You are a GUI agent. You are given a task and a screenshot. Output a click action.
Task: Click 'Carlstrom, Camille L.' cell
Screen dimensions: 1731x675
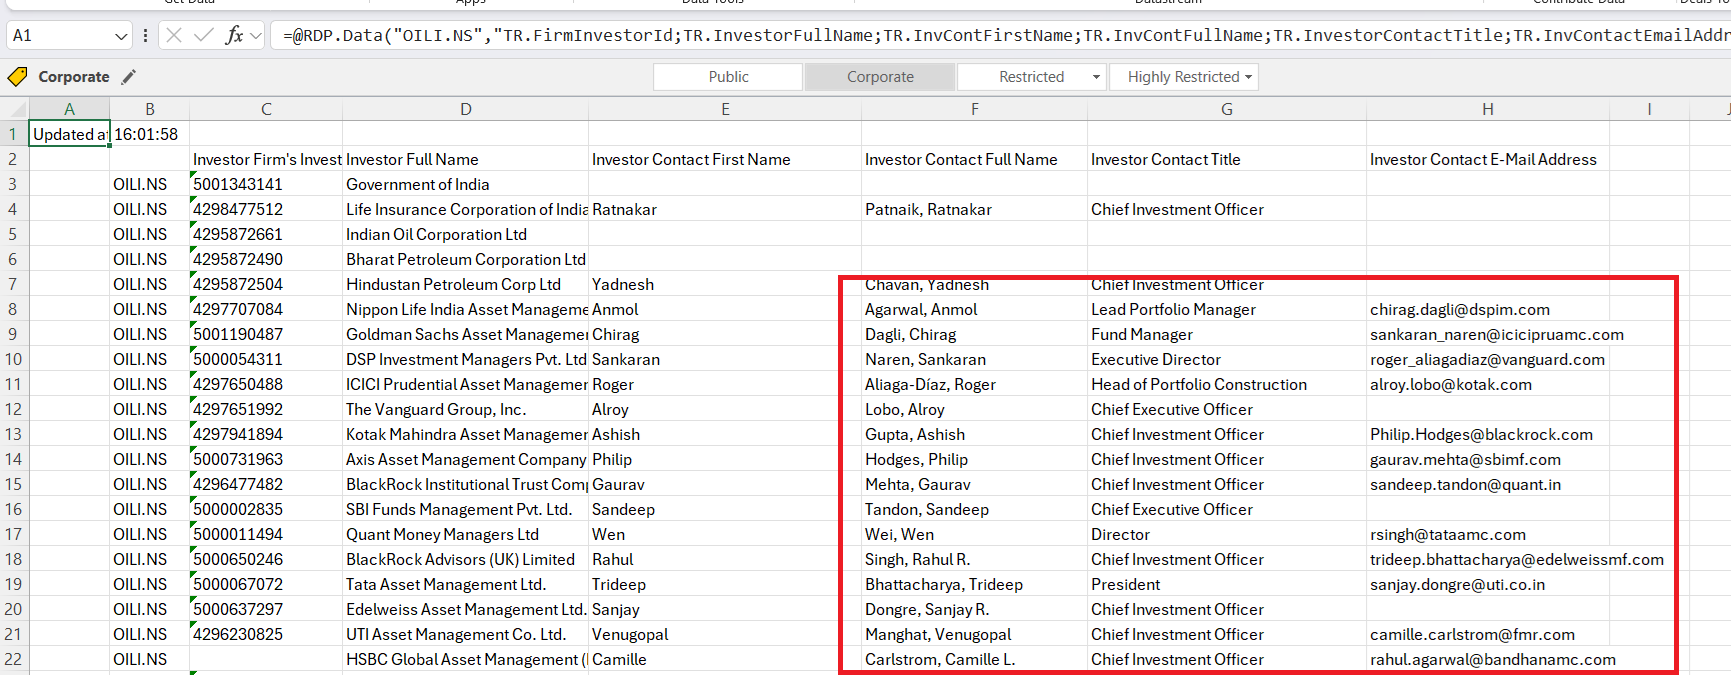(x=975, y=659)
